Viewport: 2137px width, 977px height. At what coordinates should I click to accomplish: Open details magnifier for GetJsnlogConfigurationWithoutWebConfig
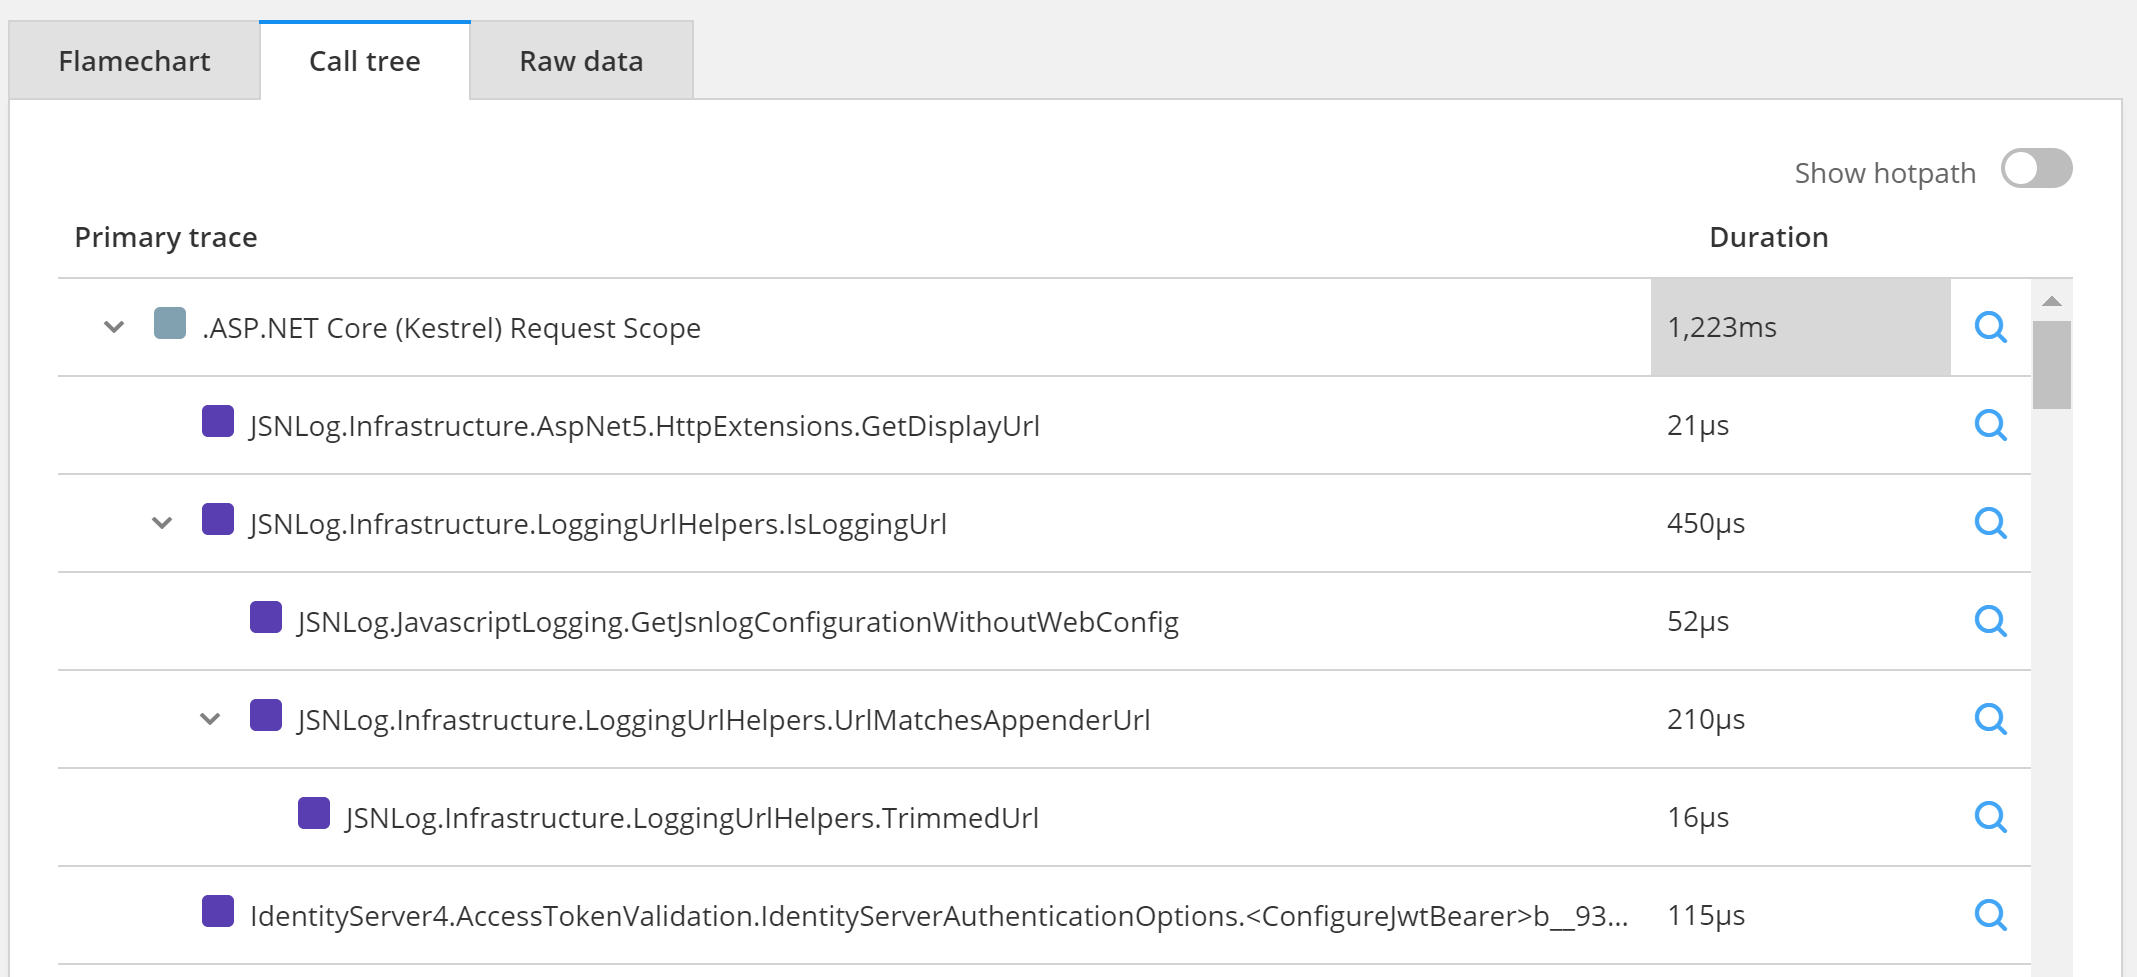coord(1990,621)
